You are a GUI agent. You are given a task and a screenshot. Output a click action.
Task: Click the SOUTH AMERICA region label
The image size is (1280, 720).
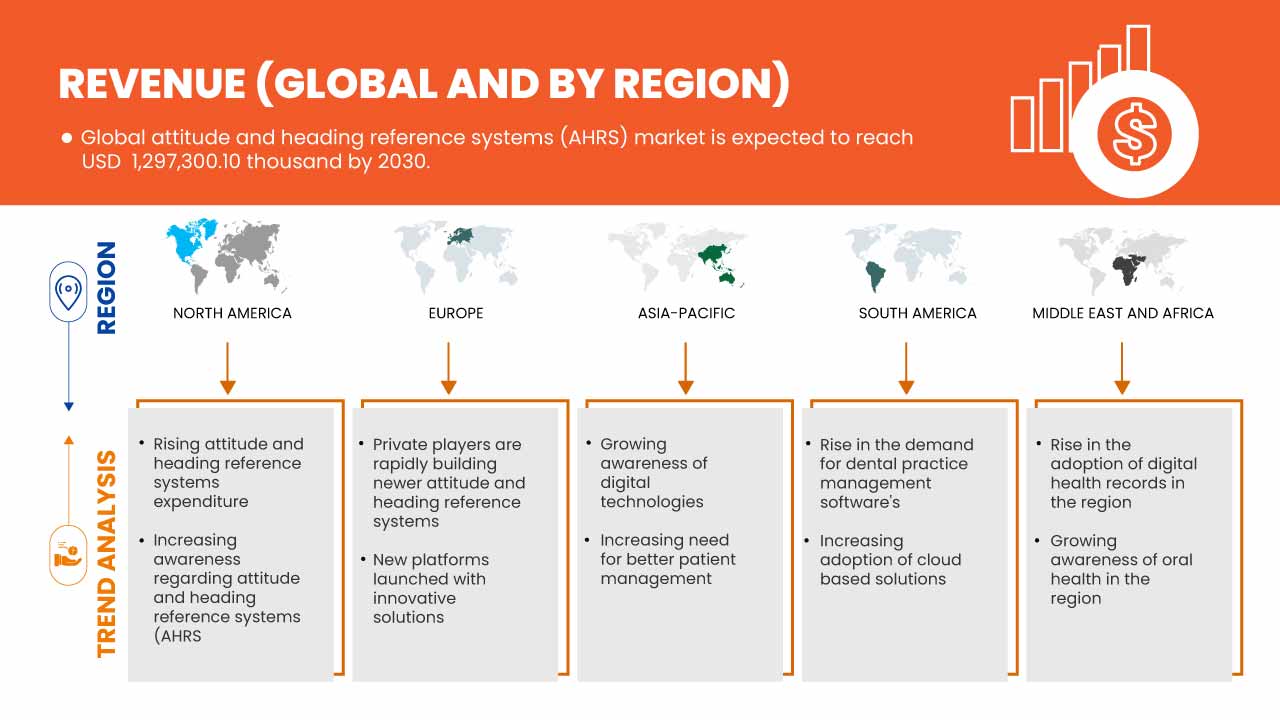pos(917,313)
